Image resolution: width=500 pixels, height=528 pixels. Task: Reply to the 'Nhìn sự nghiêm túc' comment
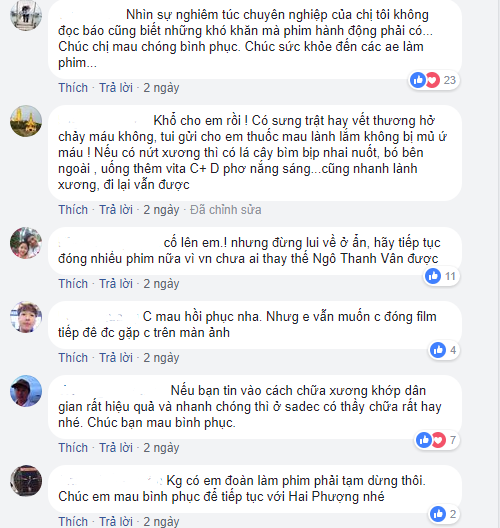[x=116, y=88]
